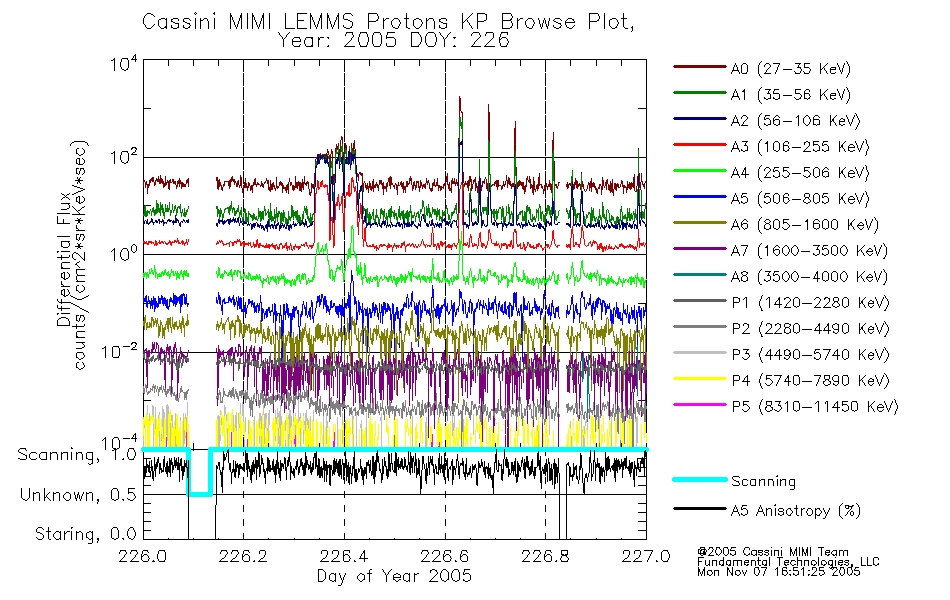This screenshot has width=950, height=600.
Task: Click the teal A8 legend line swatch
Action: 699,275
